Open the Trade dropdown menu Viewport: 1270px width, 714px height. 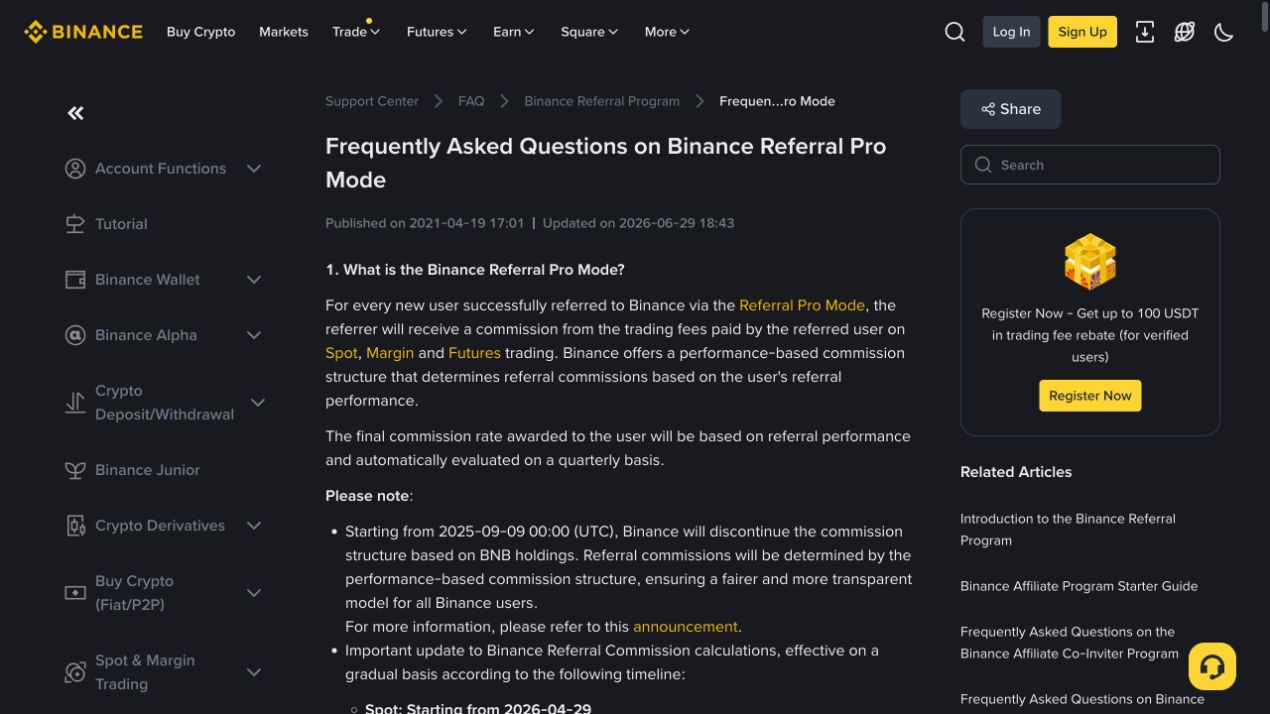tap(356, 32)
